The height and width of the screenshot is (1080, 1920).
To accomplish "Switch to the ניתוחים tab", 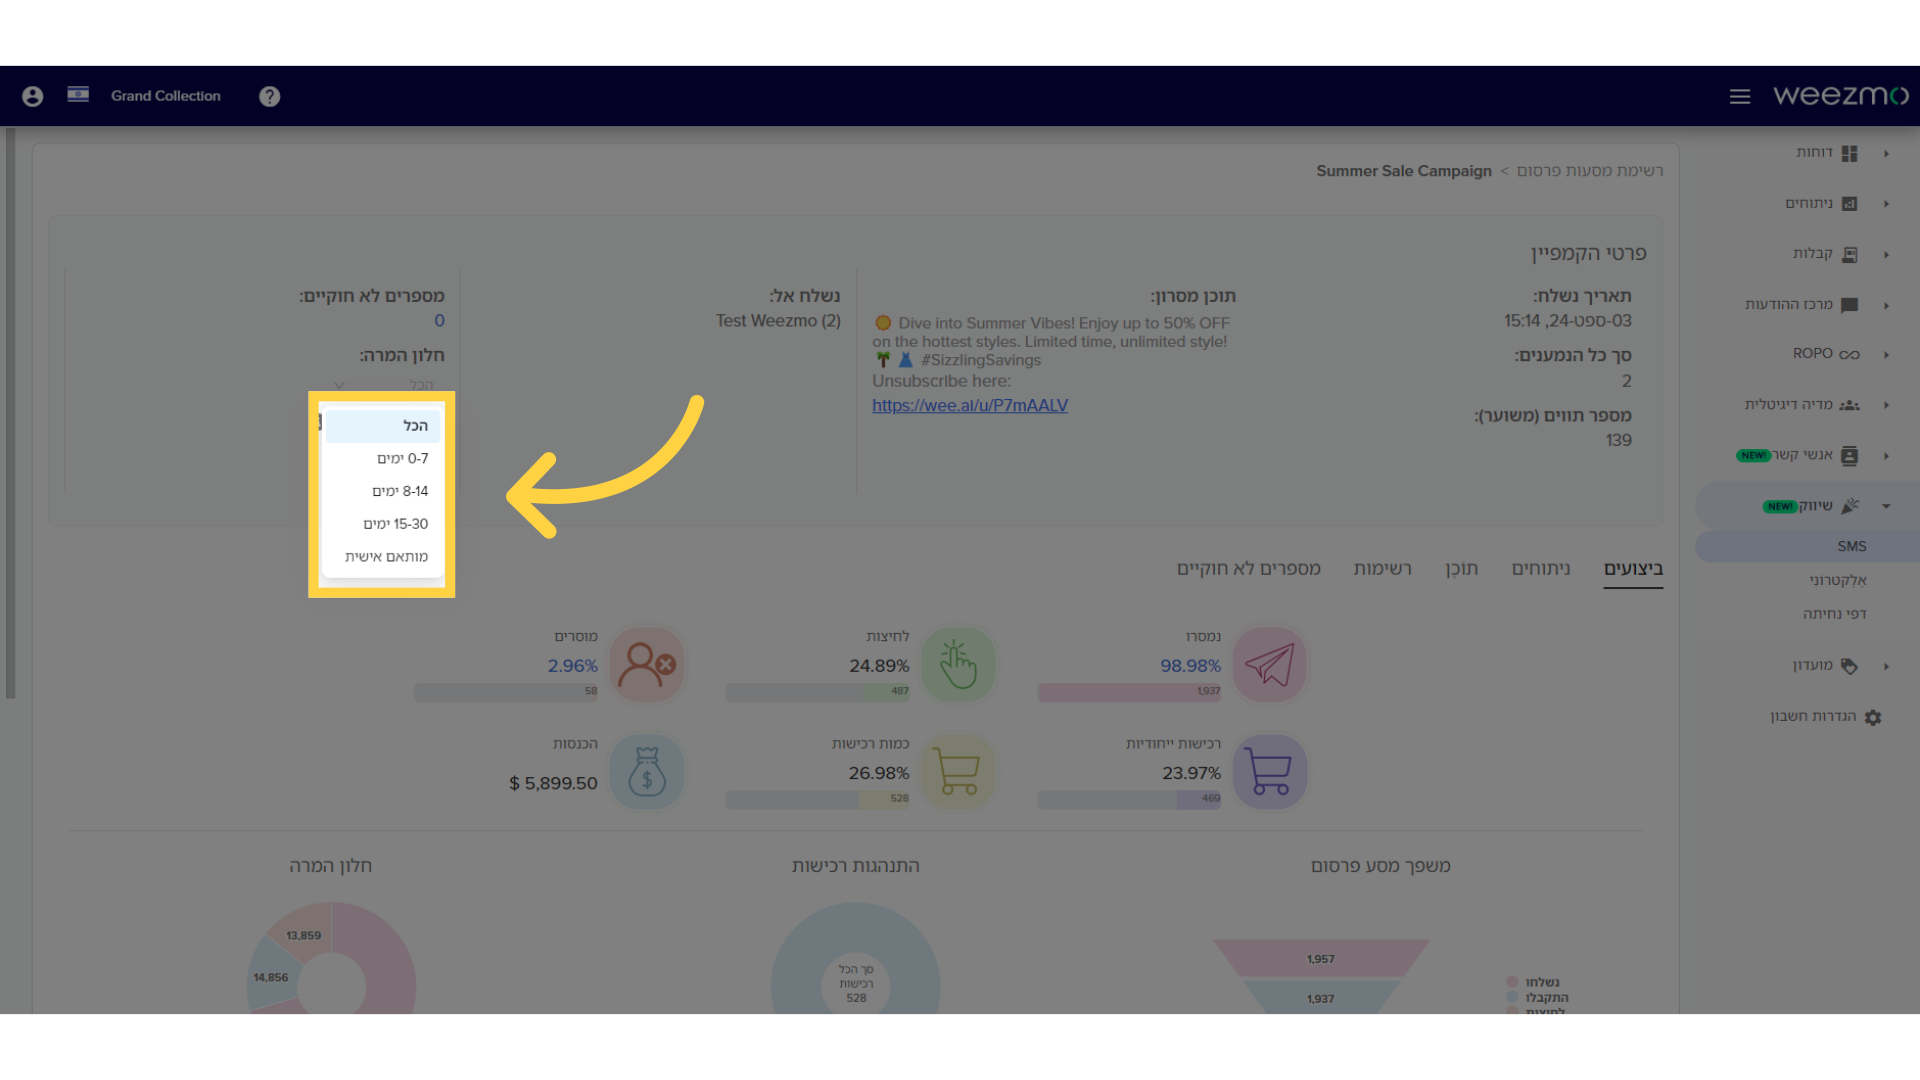I will pos(1541,568).
